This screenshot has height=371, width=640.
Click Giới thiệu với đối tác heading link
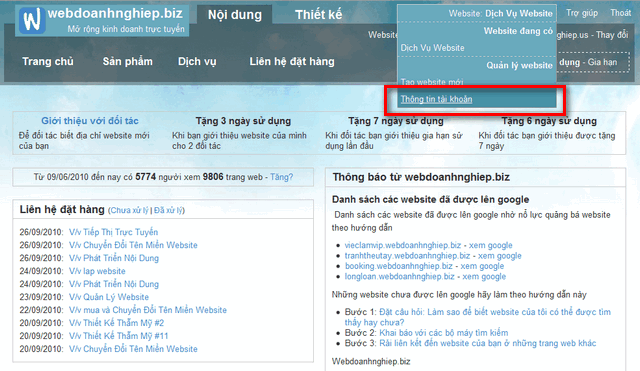(90, 121)
